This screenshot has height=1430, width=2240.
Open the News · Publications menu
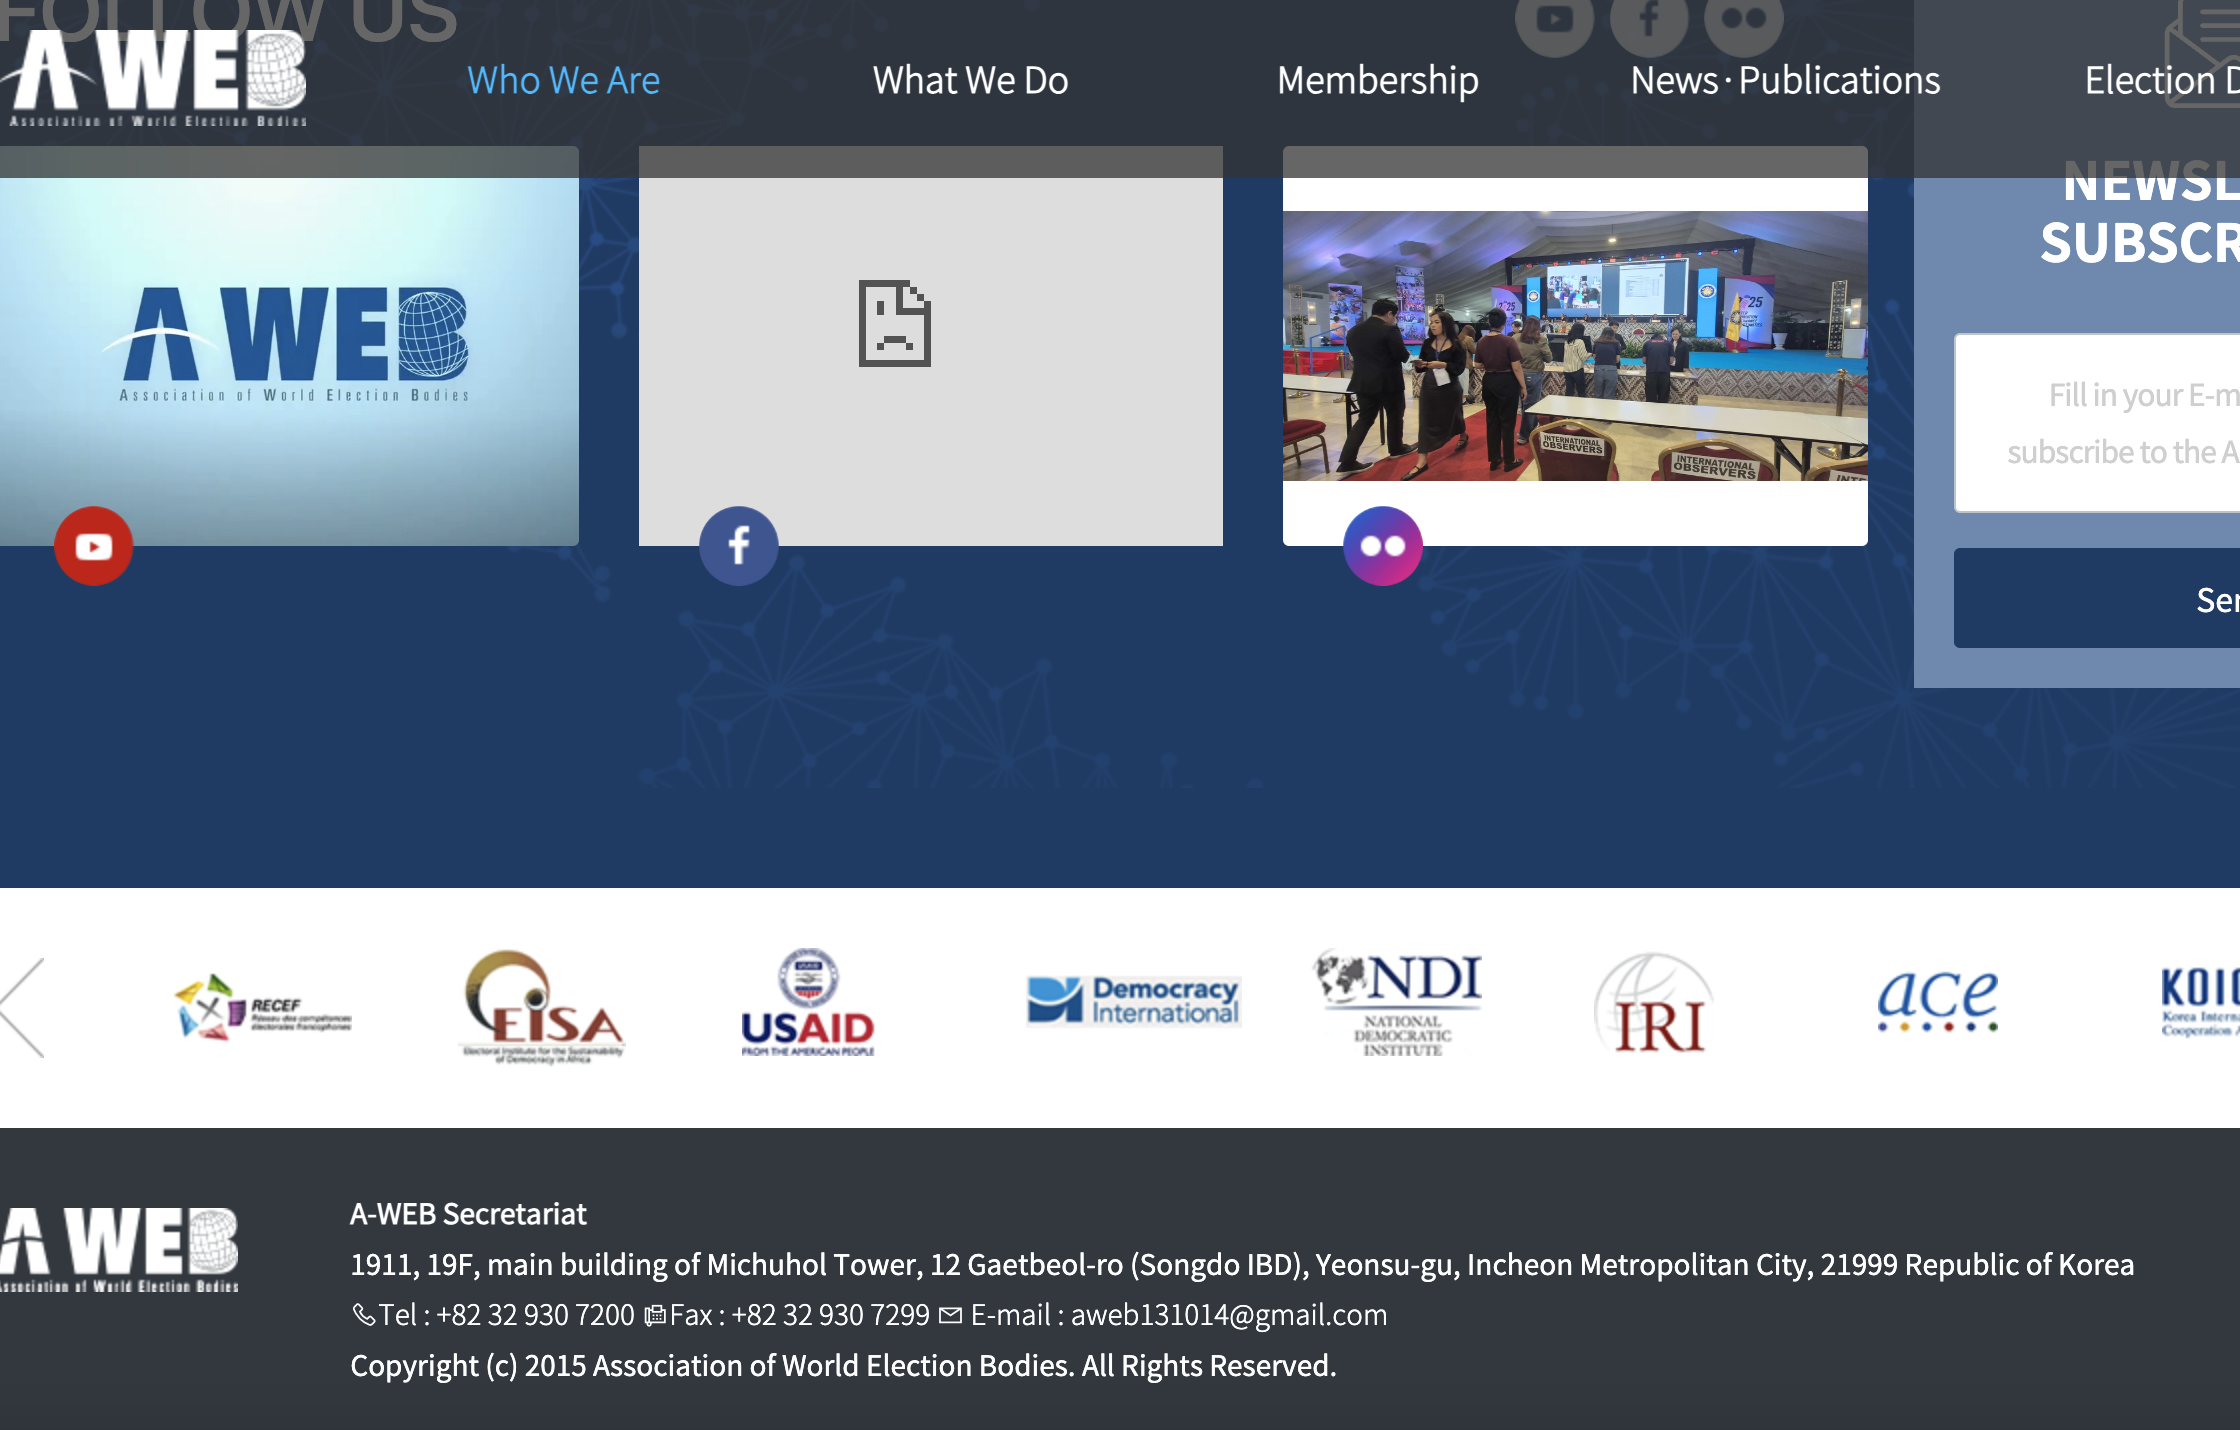coord(1785,80)
